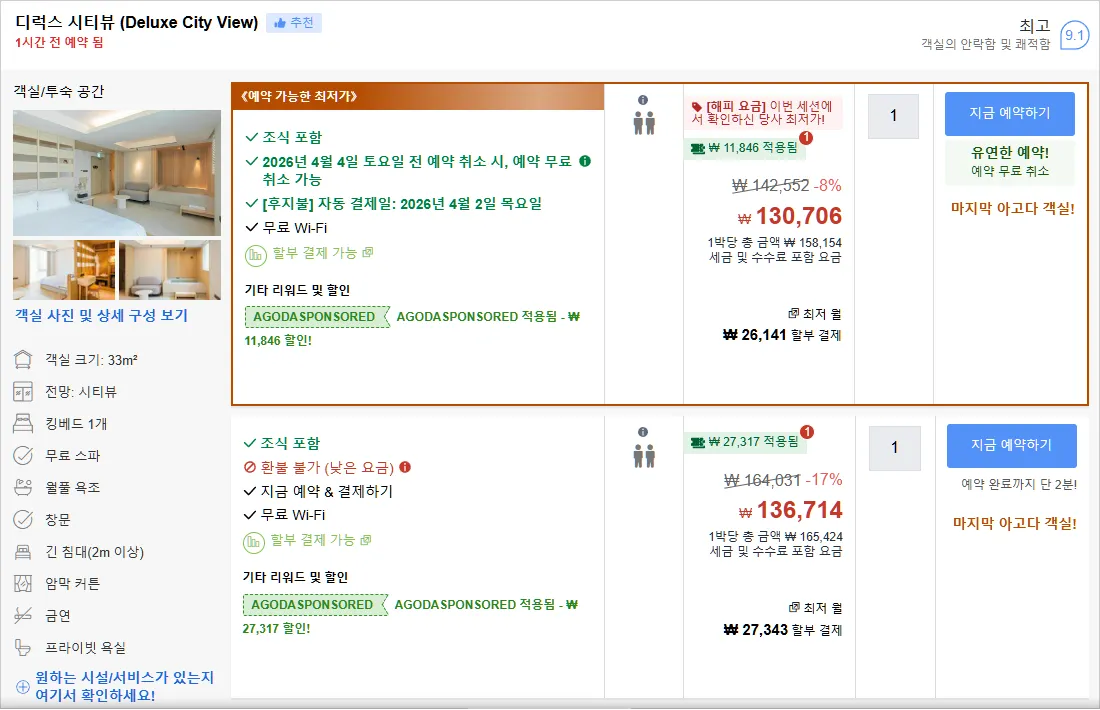Click ₩ 27,343 할부 결제 monthly amount
The width and height of the screenshot is (1100, 710).
(x=783, y=630)
